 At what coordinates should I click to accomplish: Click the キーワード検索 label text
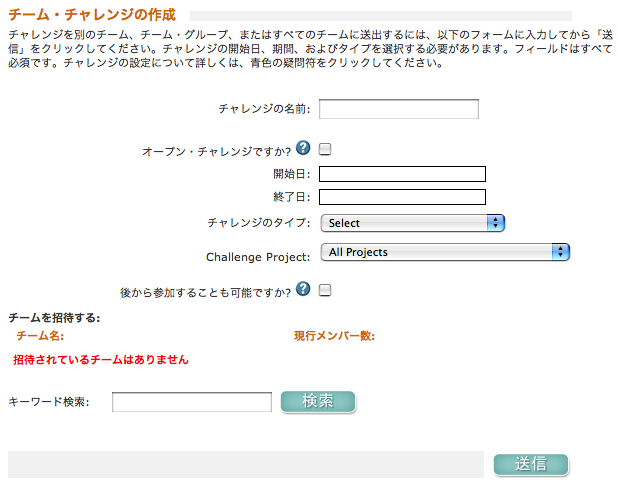pos(49,402)
